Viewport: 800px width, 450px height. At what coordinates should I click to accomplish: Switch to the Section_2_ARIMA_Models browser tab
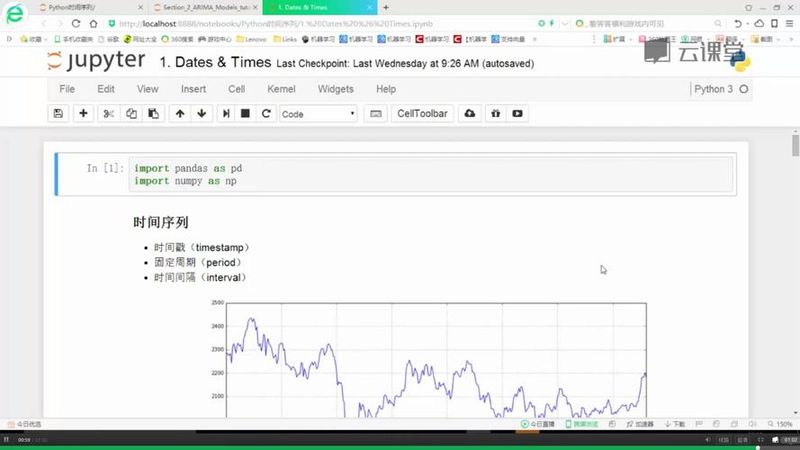(x=206, y=8)
